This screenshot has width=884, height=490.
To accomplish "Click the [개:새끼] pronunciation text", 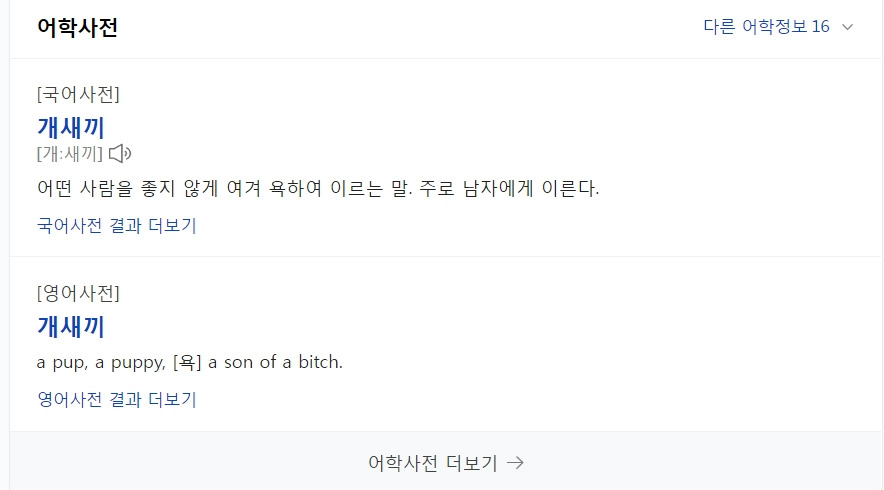I will point(70,153).
